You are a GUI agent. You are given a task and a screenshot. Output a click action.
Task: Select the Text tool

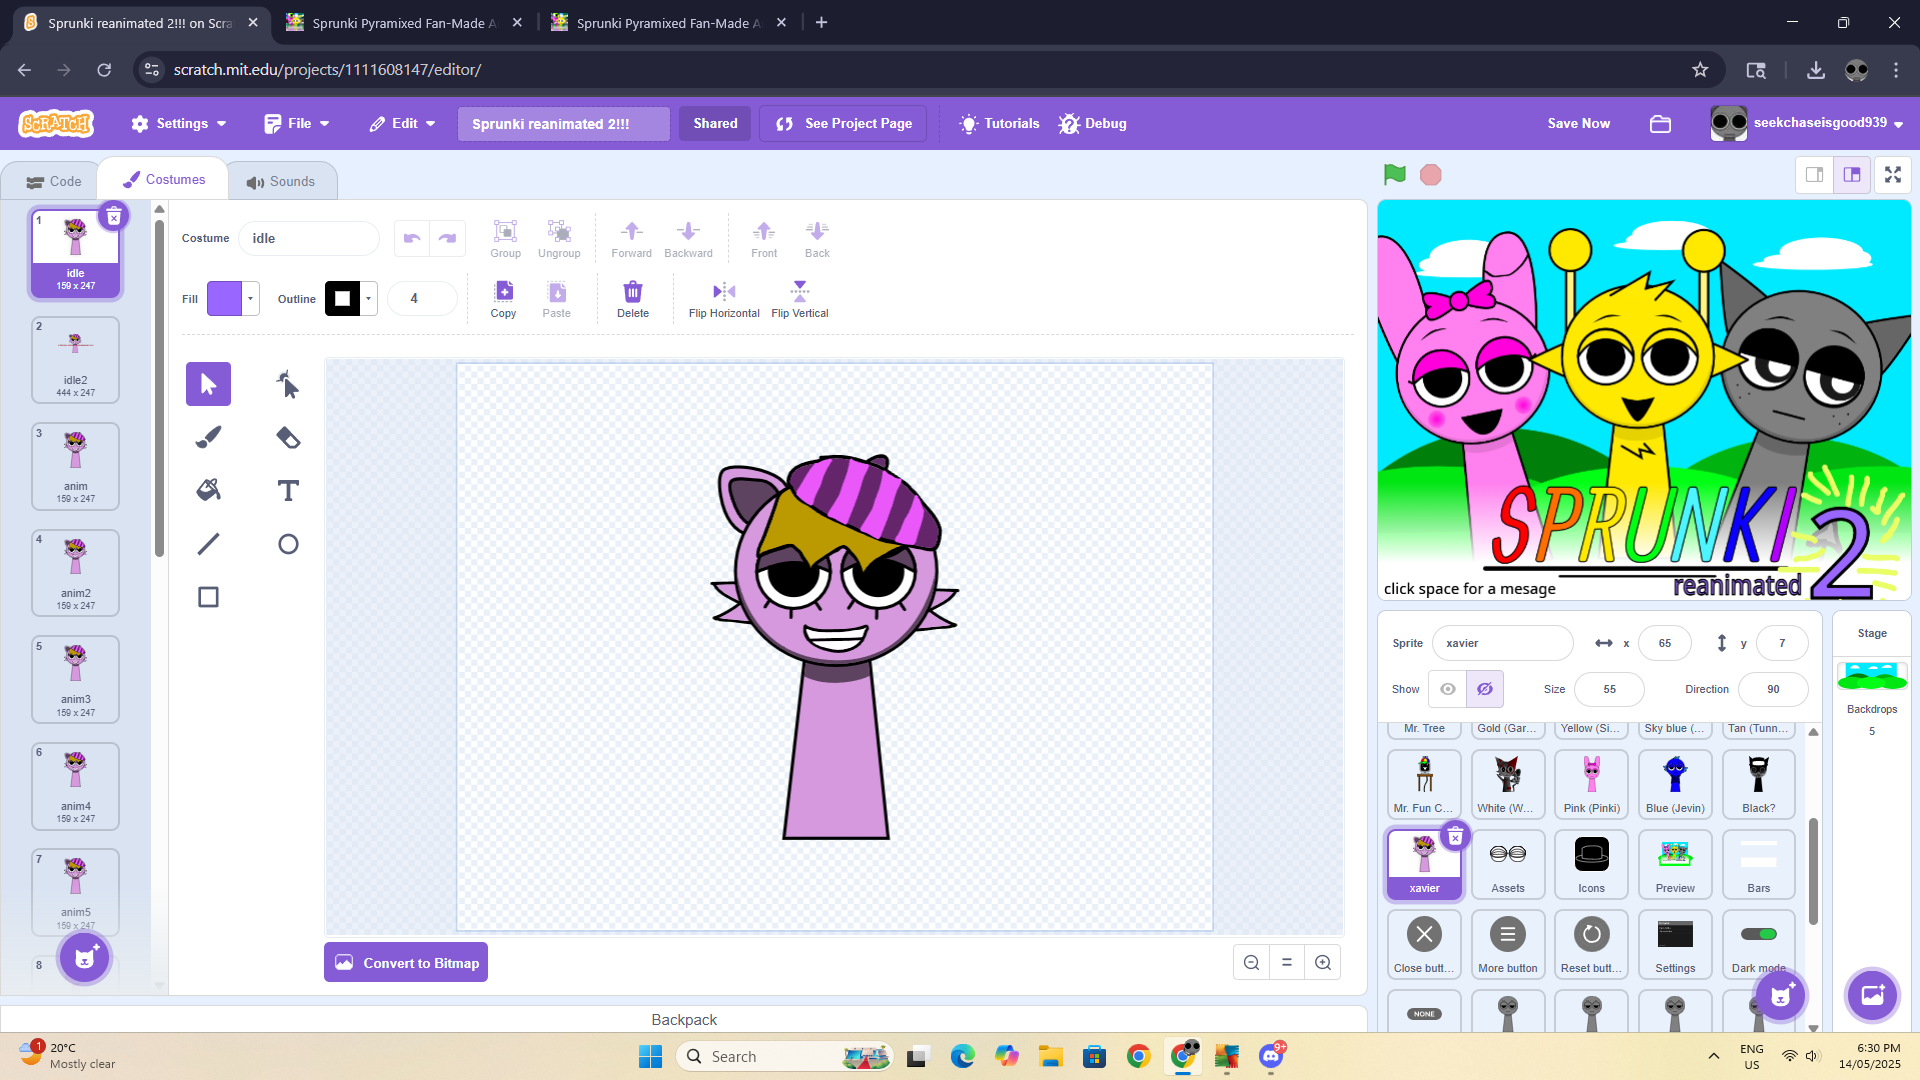click(x=288, y=490)
